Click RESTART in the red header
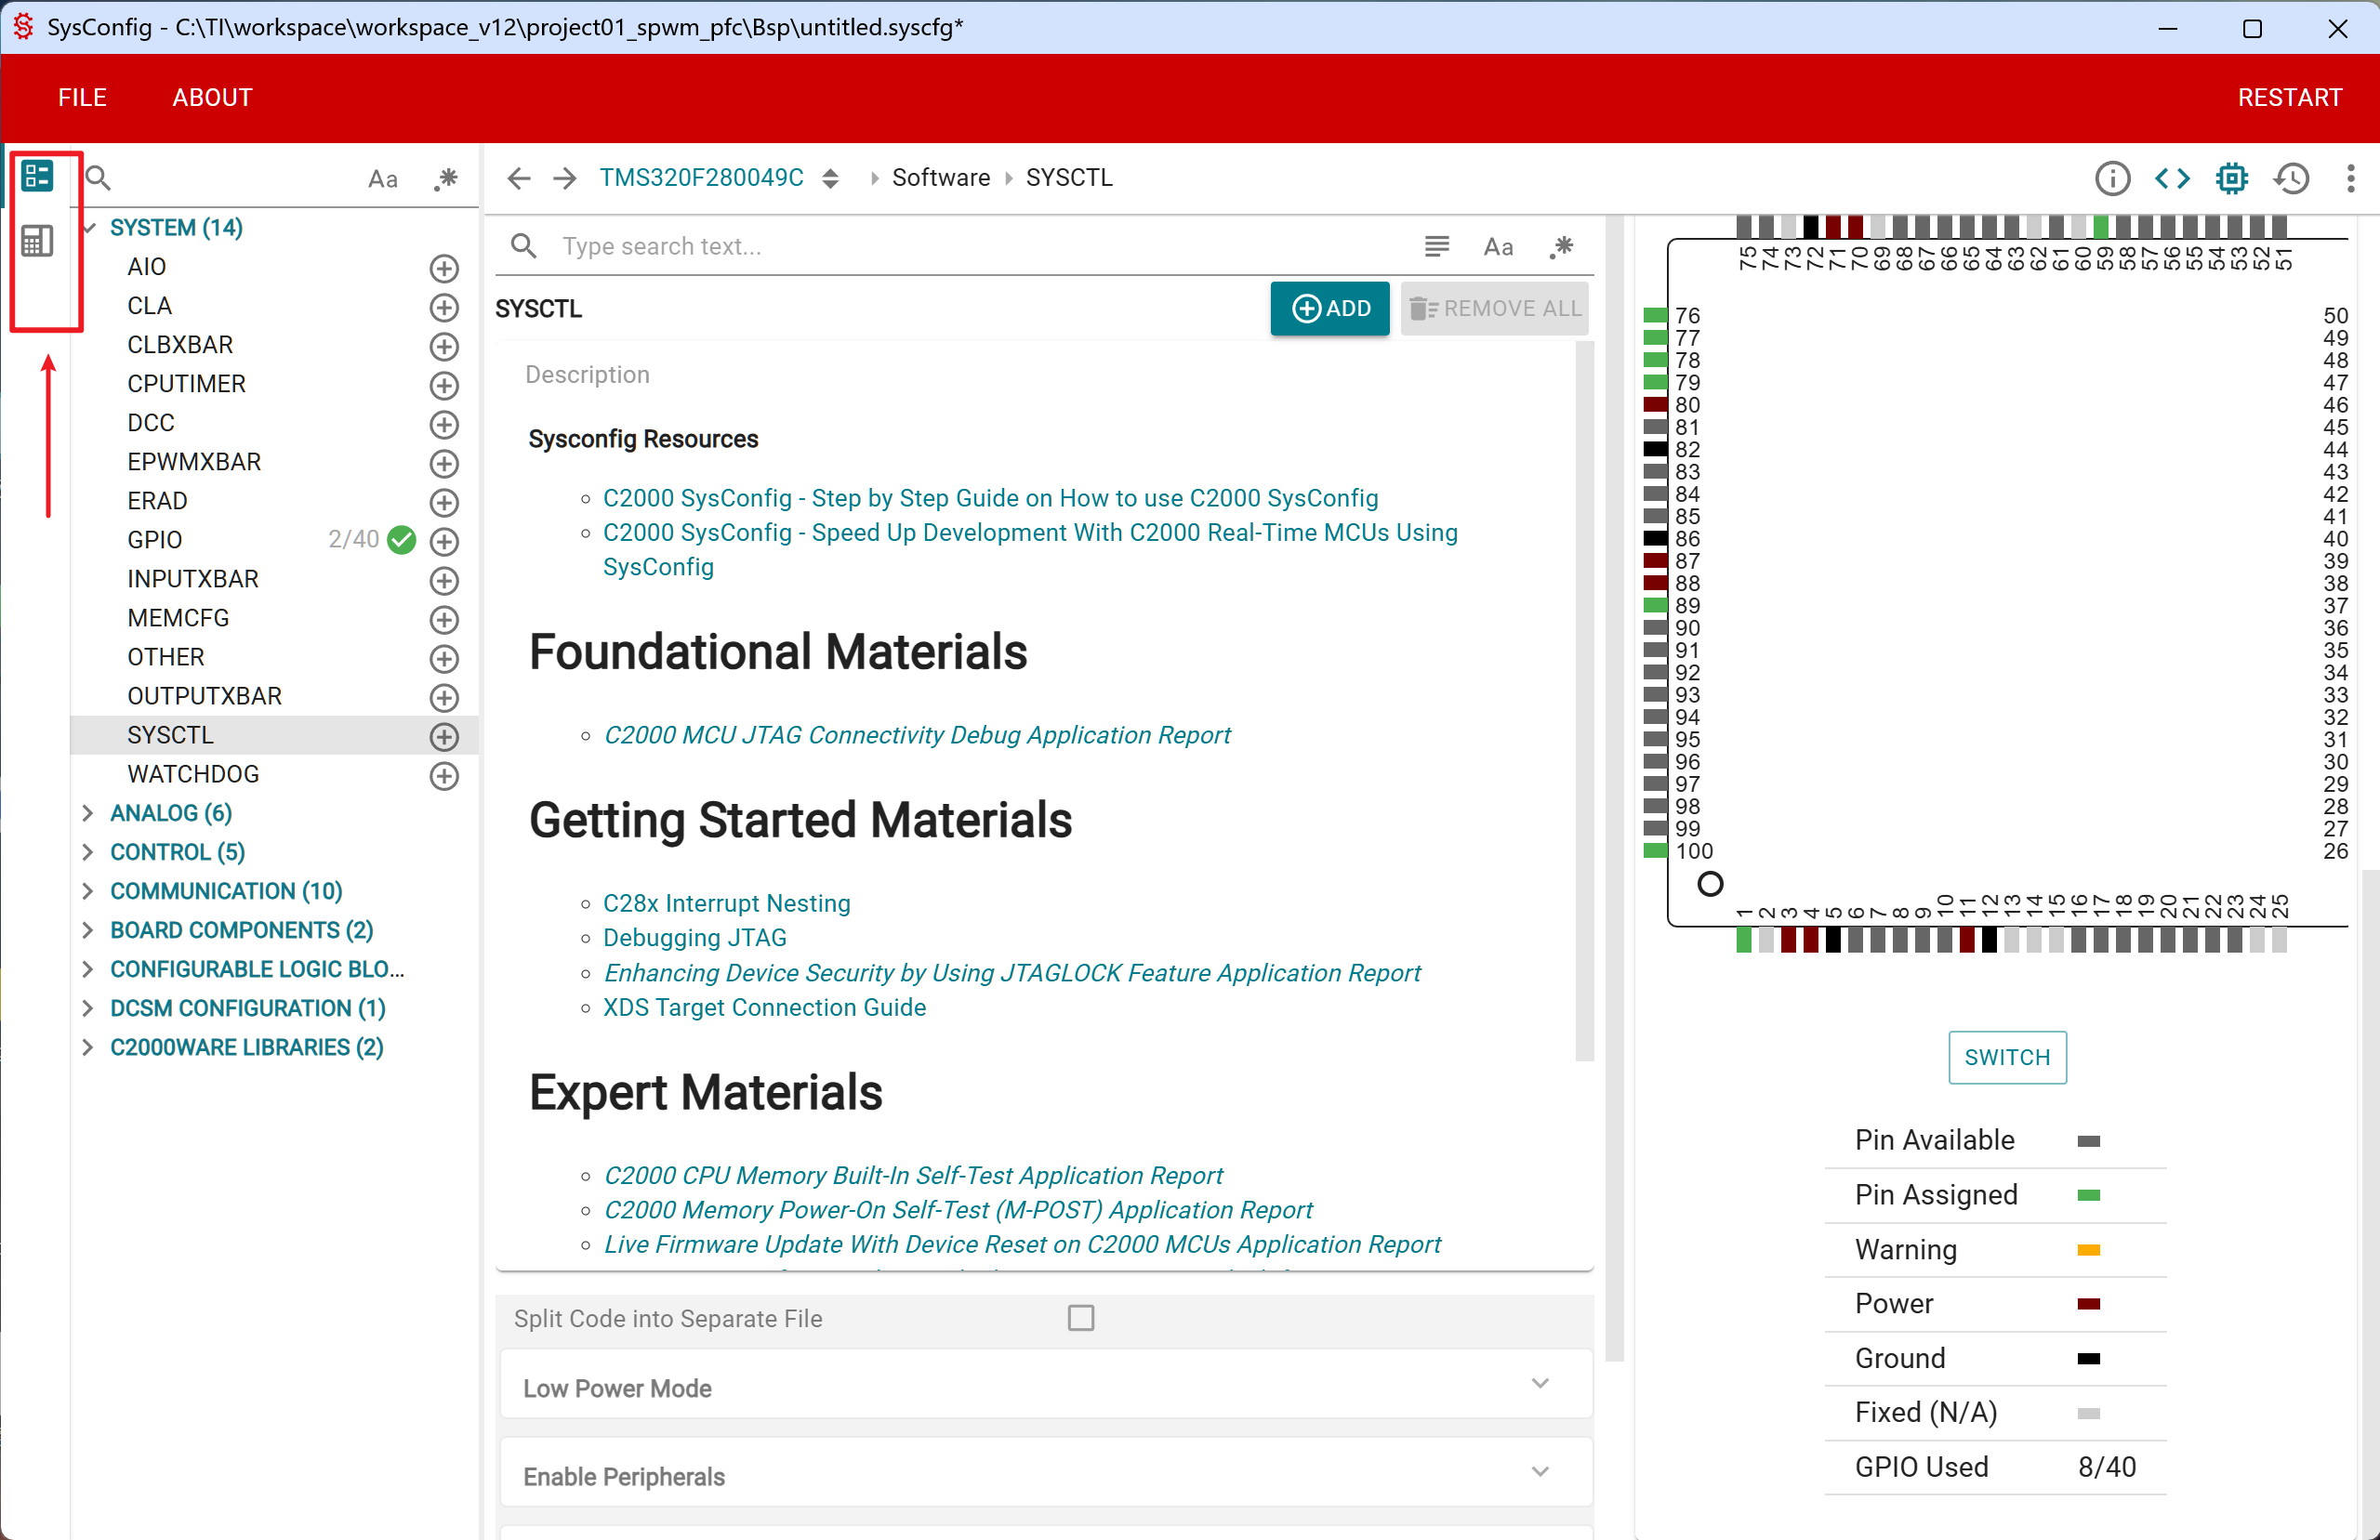 2289,97
